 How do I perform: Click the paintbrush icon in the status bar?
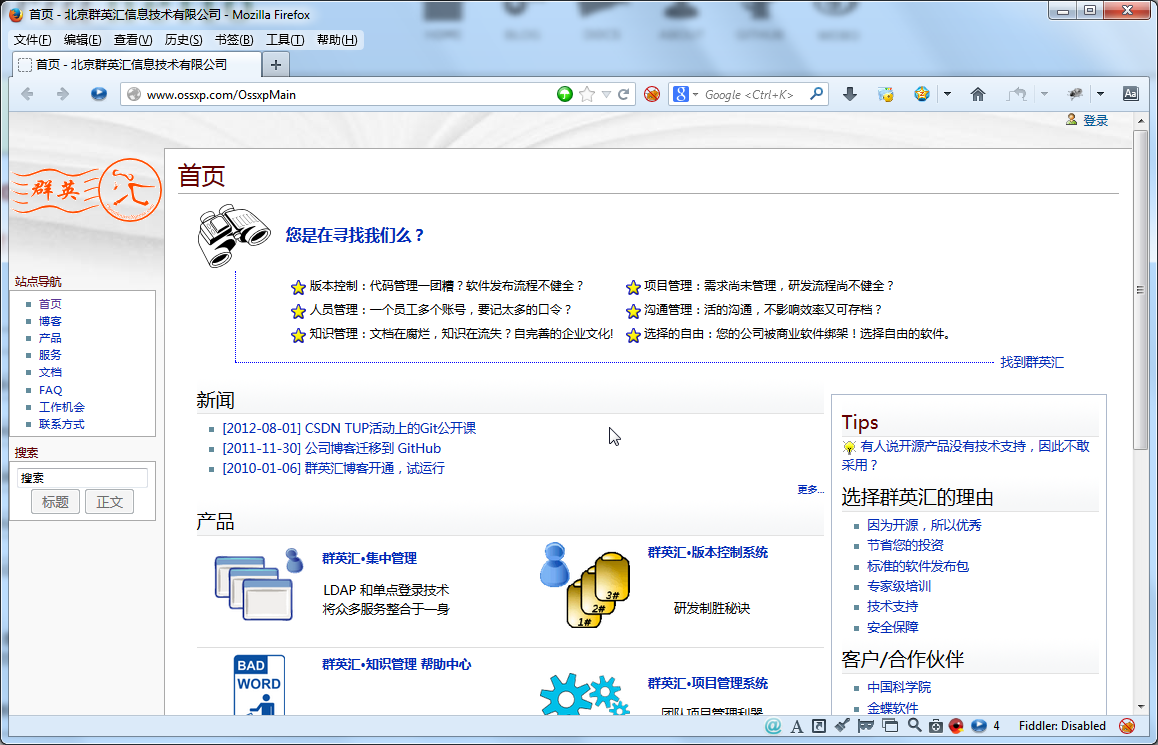click(842, 726)
